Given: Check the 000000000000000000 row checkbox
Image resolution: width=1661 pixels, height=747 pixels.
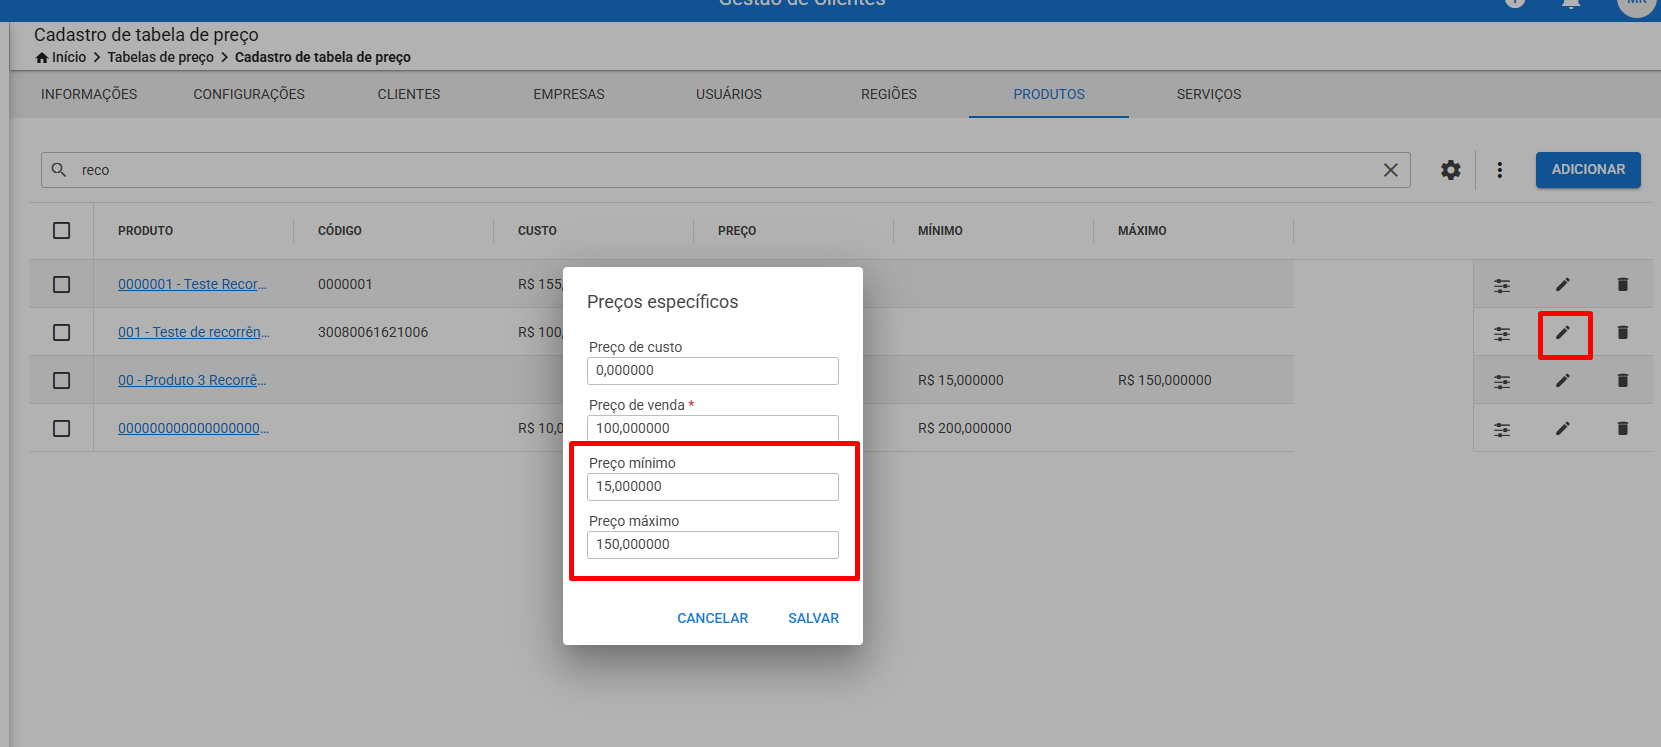Looking at the screenshot, I should [x=61, y=429].
